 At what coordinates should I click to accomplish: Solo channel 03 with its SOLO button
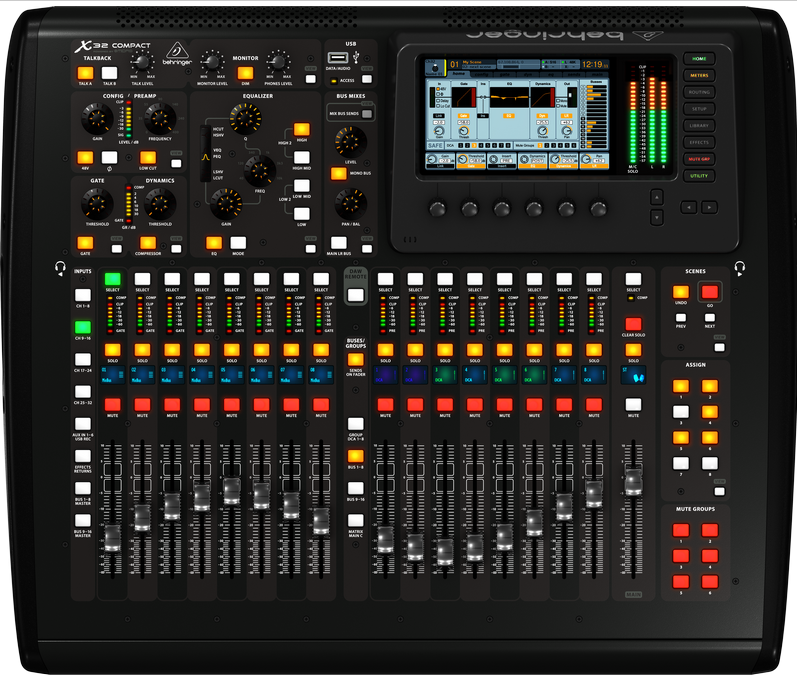[172, 350]
